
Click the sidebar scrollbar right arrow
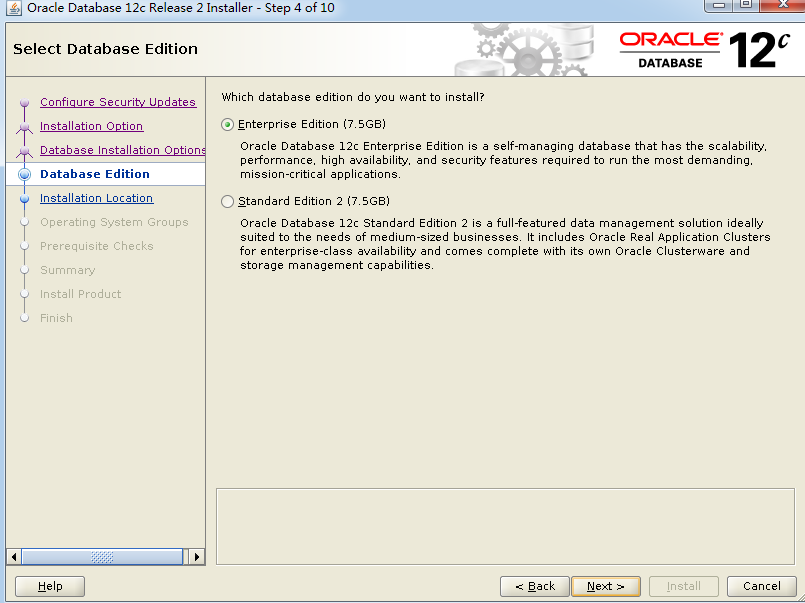[x=197, y=557]
